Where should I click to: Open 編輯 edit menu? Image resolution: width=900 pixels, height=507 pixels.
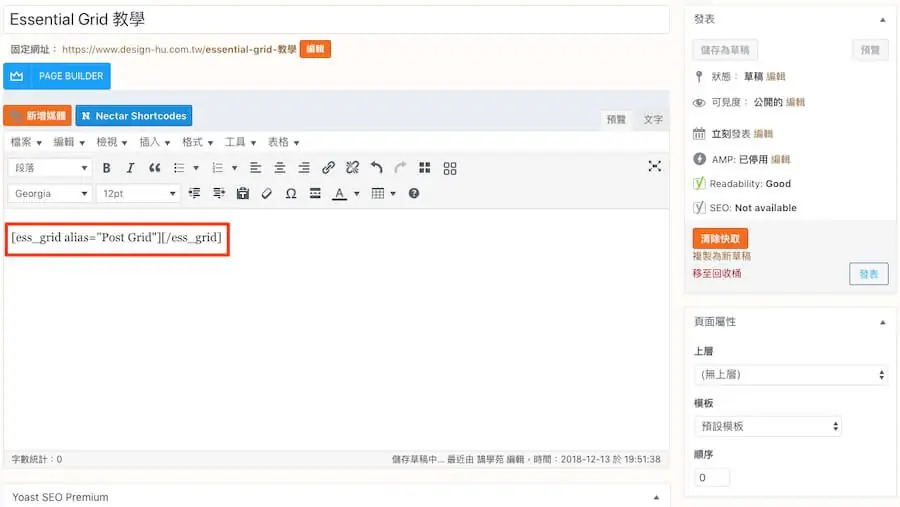(x=69, y=142)
